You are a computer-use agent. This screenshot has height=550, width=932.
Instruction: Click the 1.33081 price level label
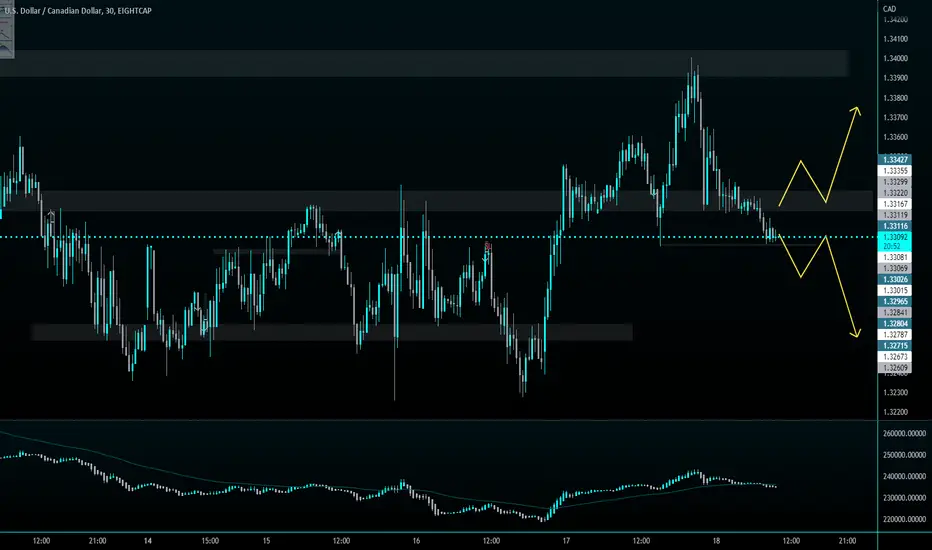point(895,257)
